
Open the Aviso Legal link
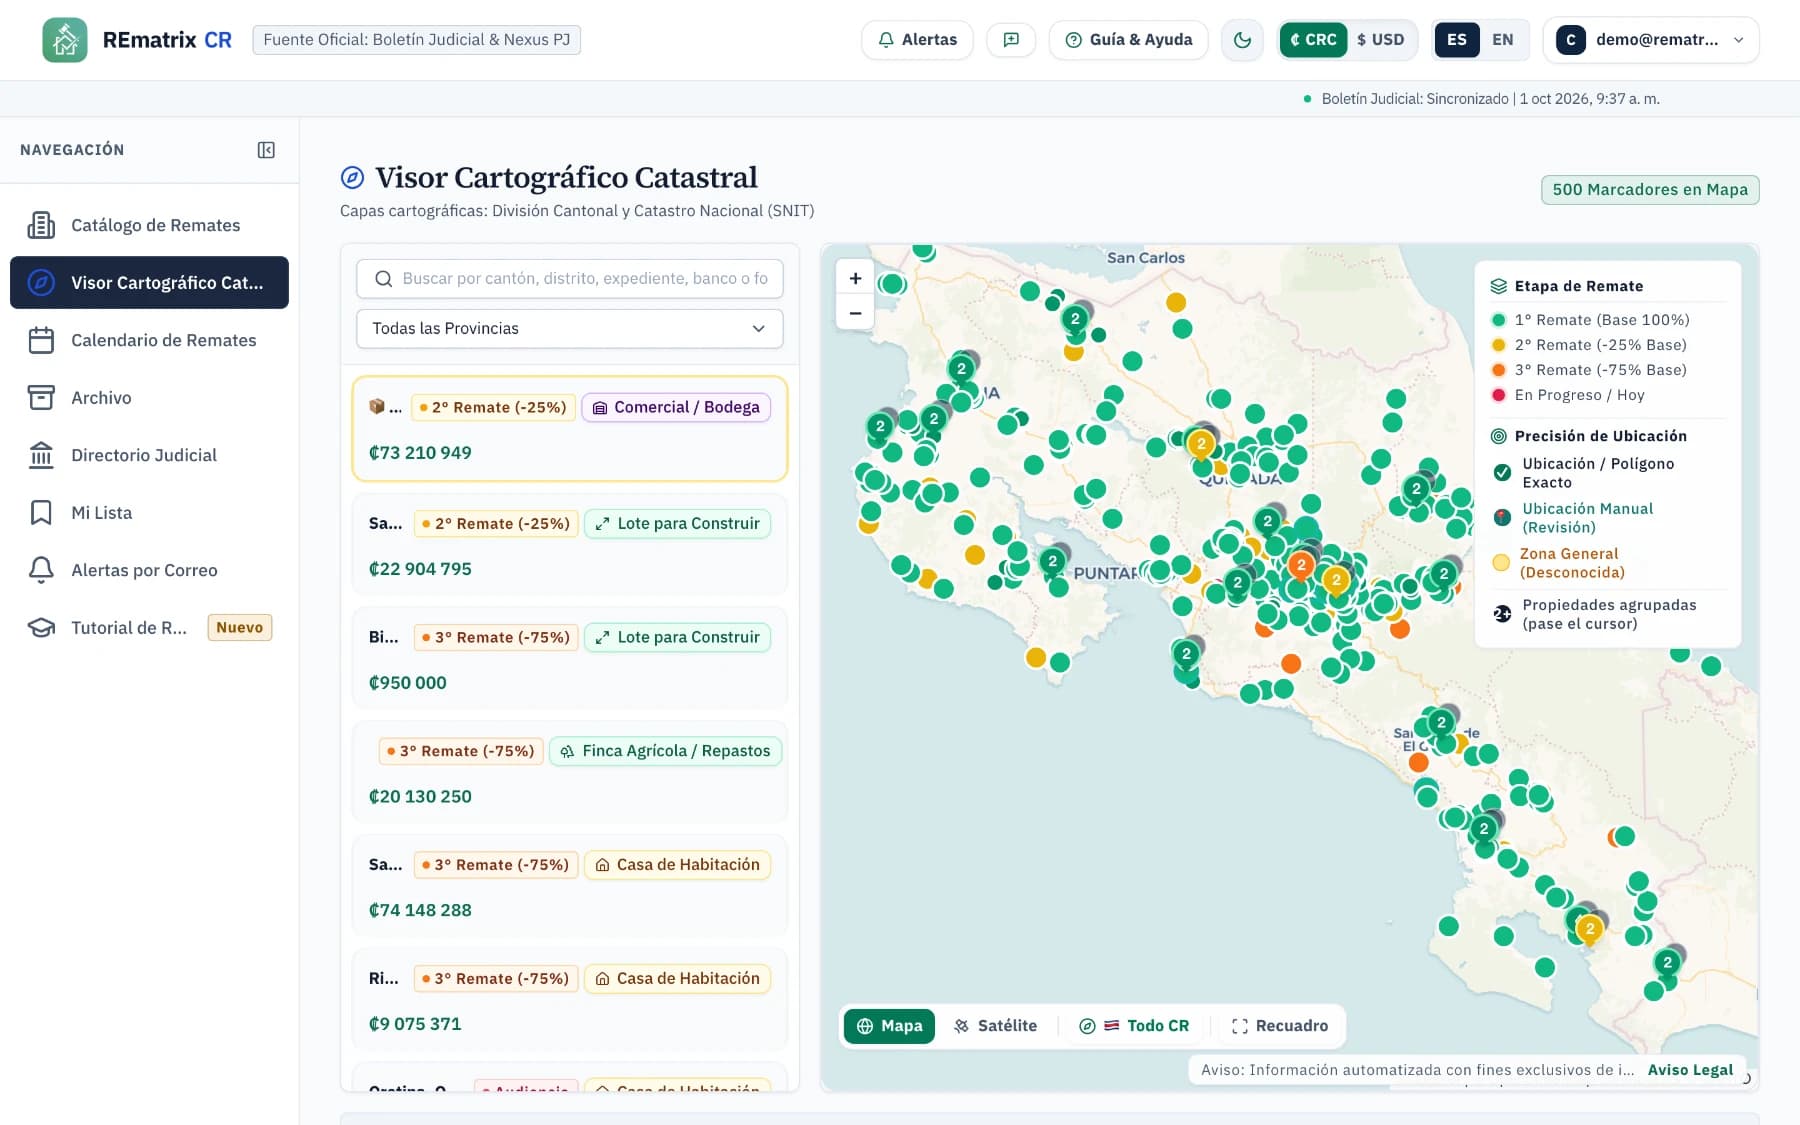pyautogui.click(x=1690, y=1070)
